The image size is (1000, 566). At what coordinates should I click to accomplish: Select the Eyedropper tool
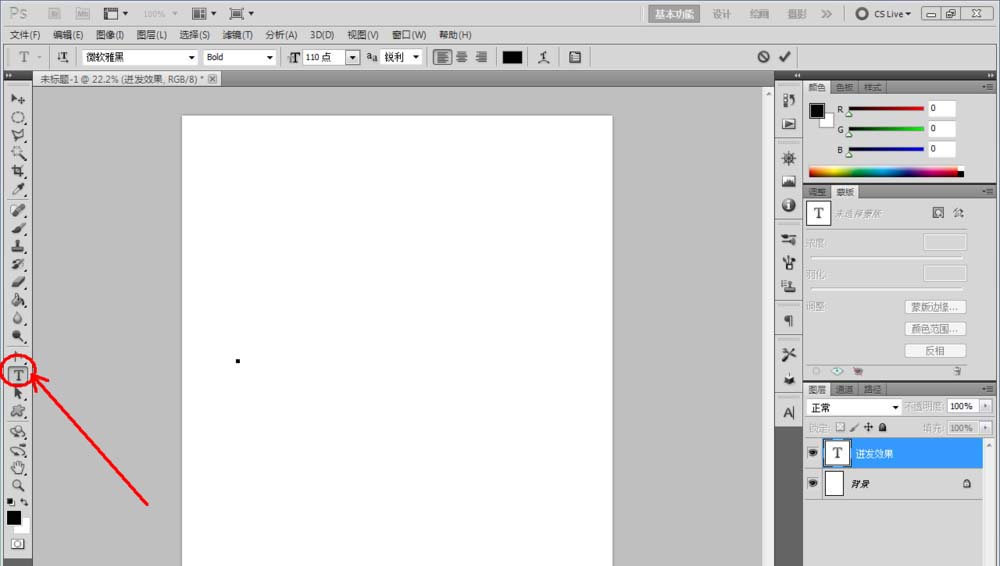tap(18, 189)
